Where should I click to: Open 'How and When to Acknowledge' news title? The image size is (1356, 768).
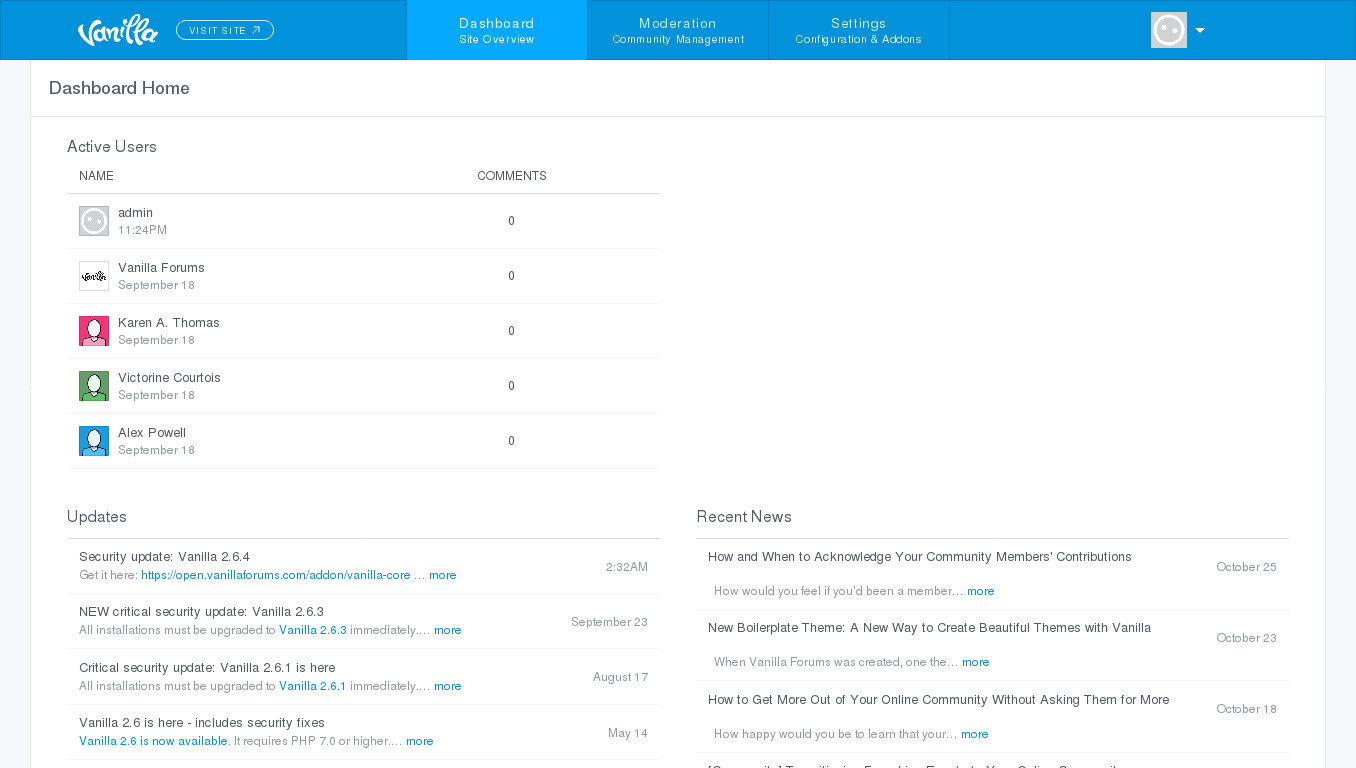click(919, 557)
